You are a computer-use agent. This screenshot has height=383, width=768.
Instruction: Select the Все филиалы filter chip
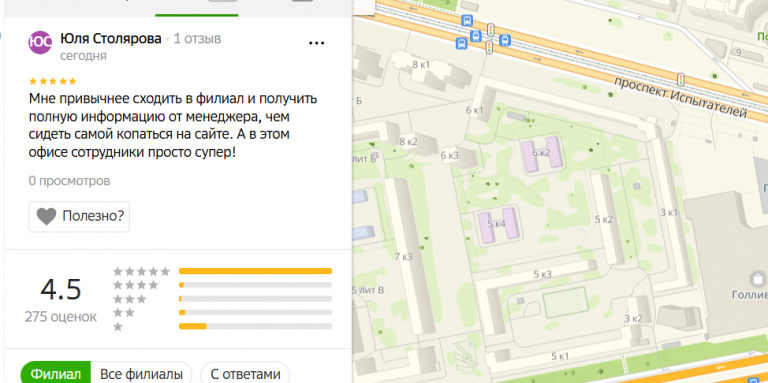click(141, 375)
